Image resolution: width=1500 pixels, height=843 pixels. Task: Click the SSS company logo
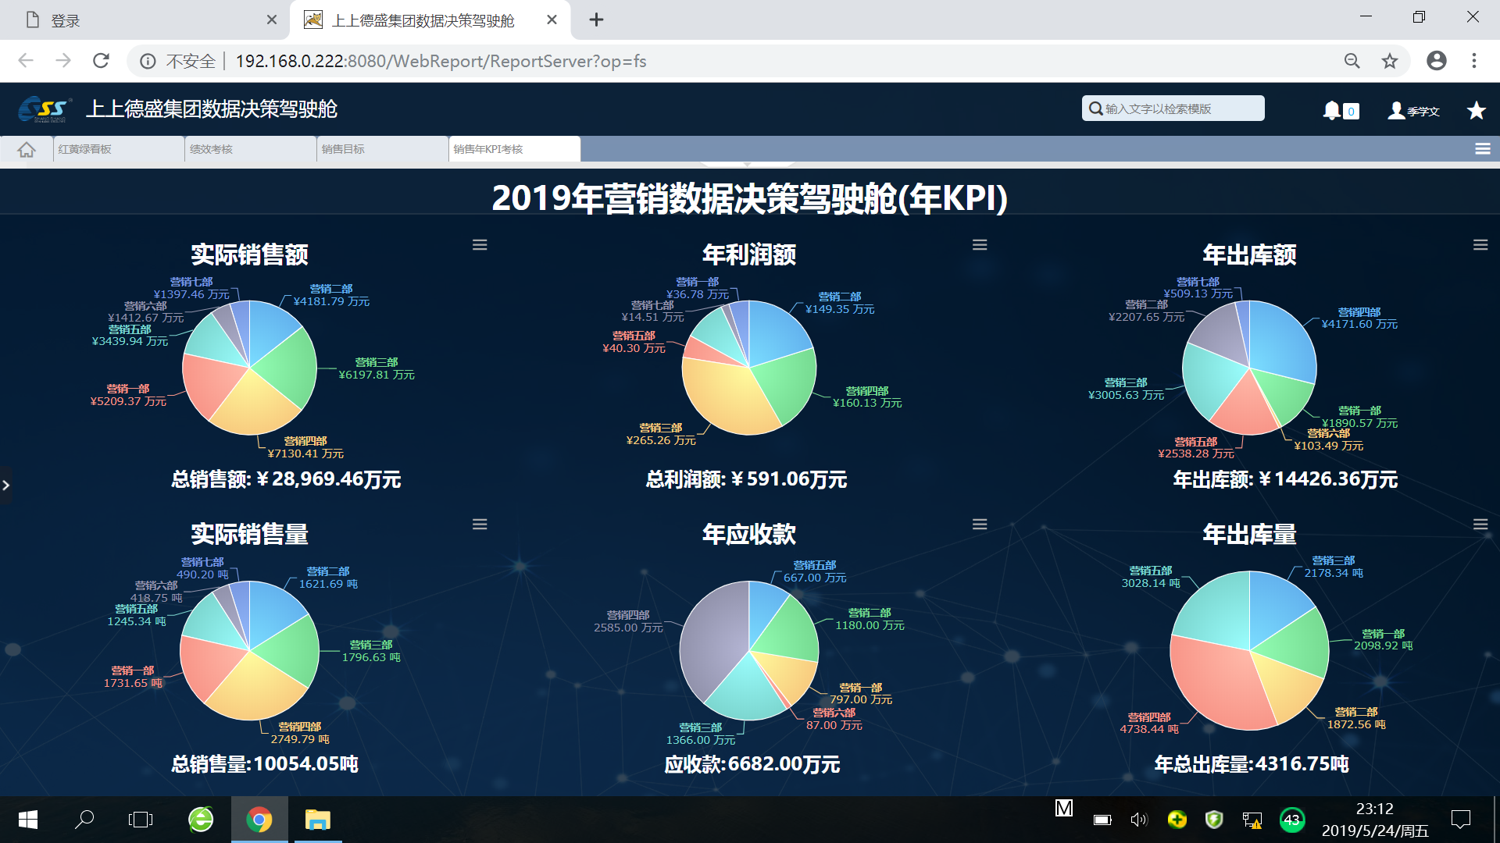45,109
